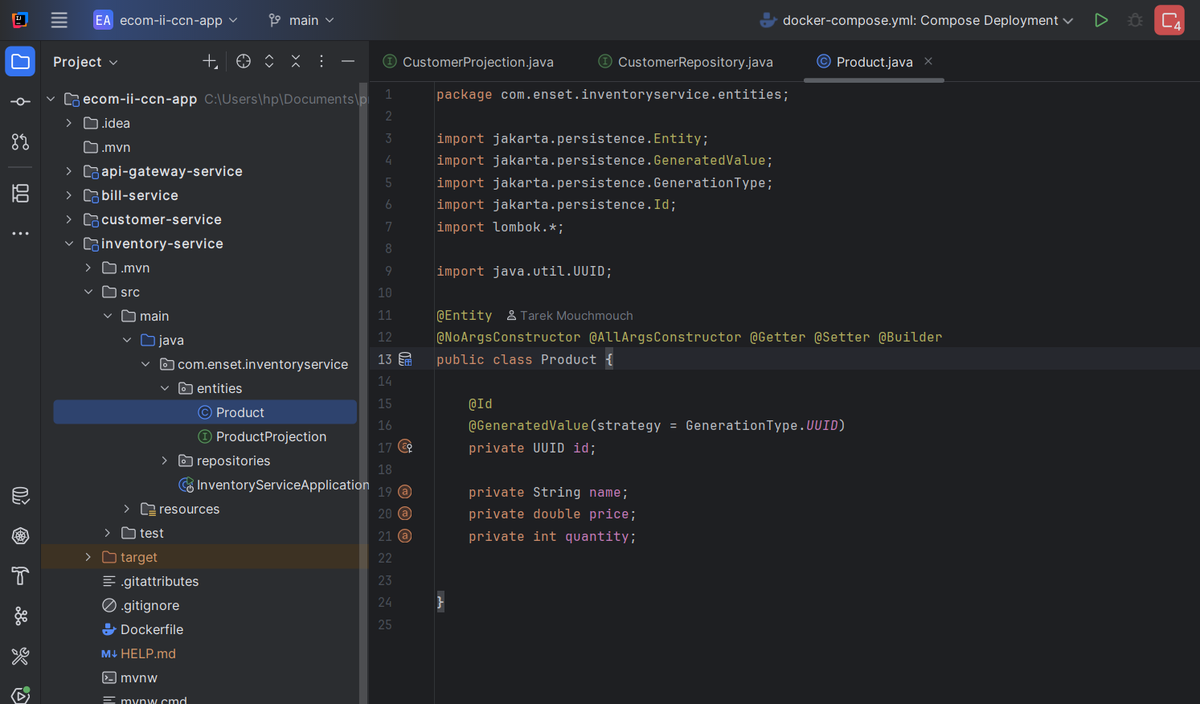Expand the repositories package

165,461
